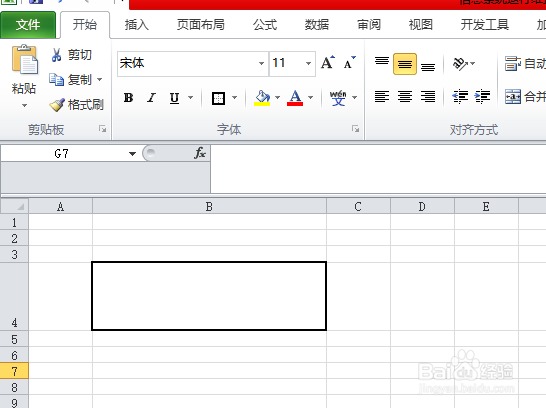The image size is (546, 408).
Task: Cut selection with the scissors icon
Action: coord(56,55)
